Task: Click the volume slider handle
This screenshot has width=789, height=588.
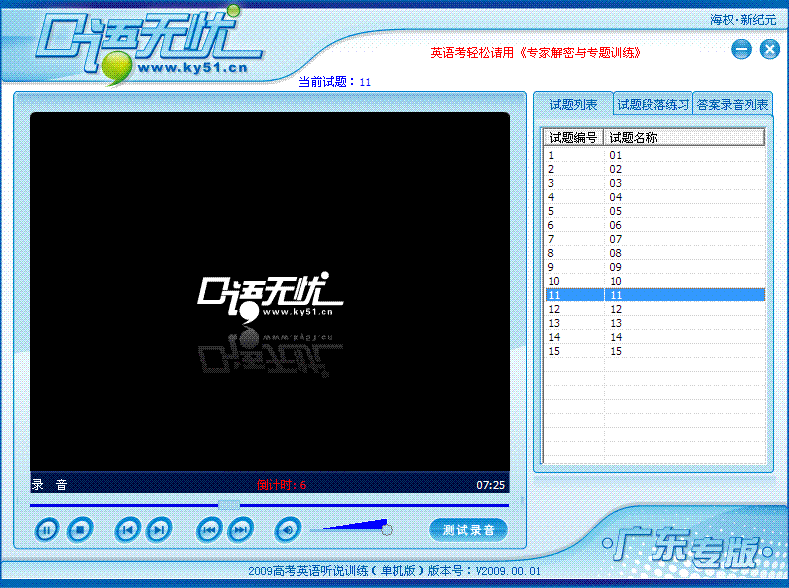Action: [x=386, y=529]
